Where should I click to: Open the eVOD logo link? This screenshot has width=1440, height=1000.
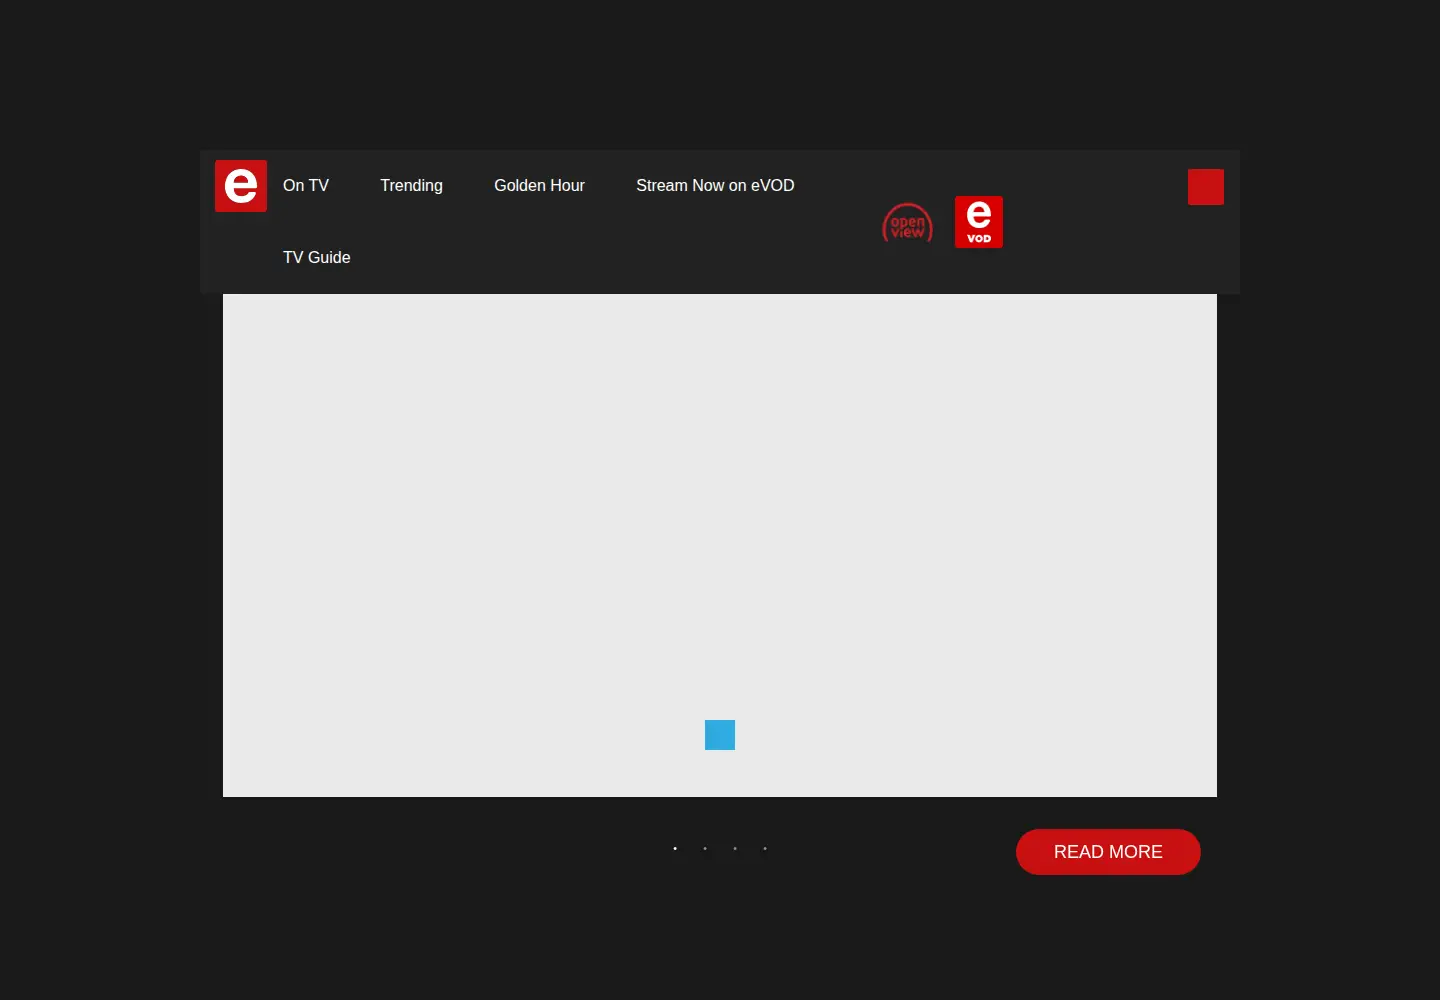tap(979, 222)
